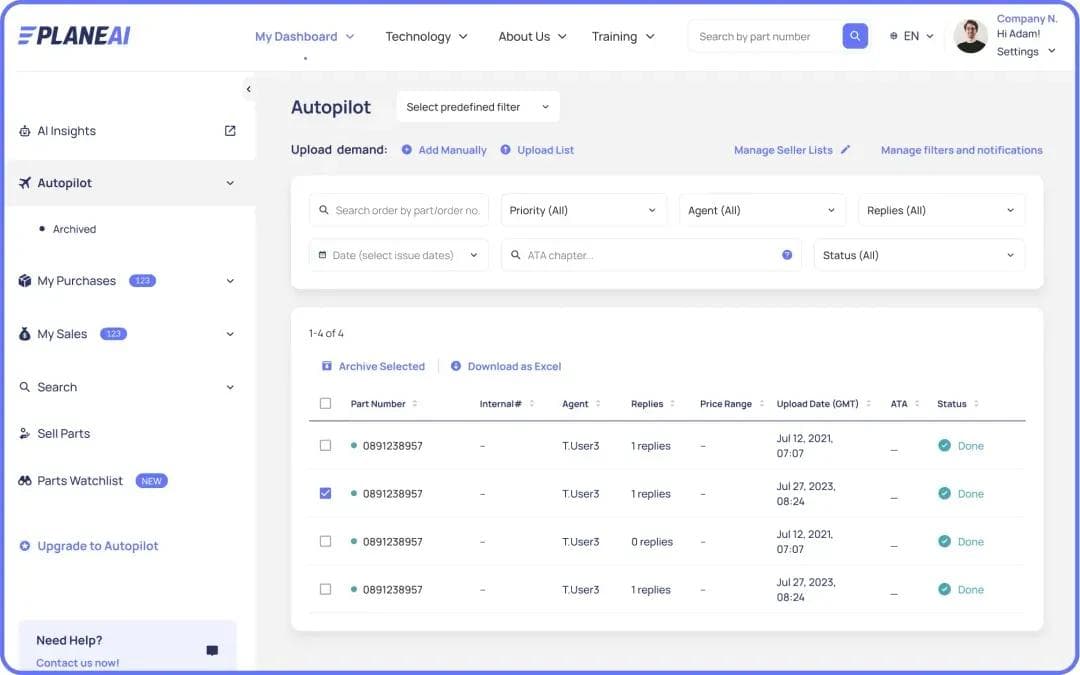
Task: Uncheck the checked second row checkbox
Action: pyautogui.click(x=325, y=493)
